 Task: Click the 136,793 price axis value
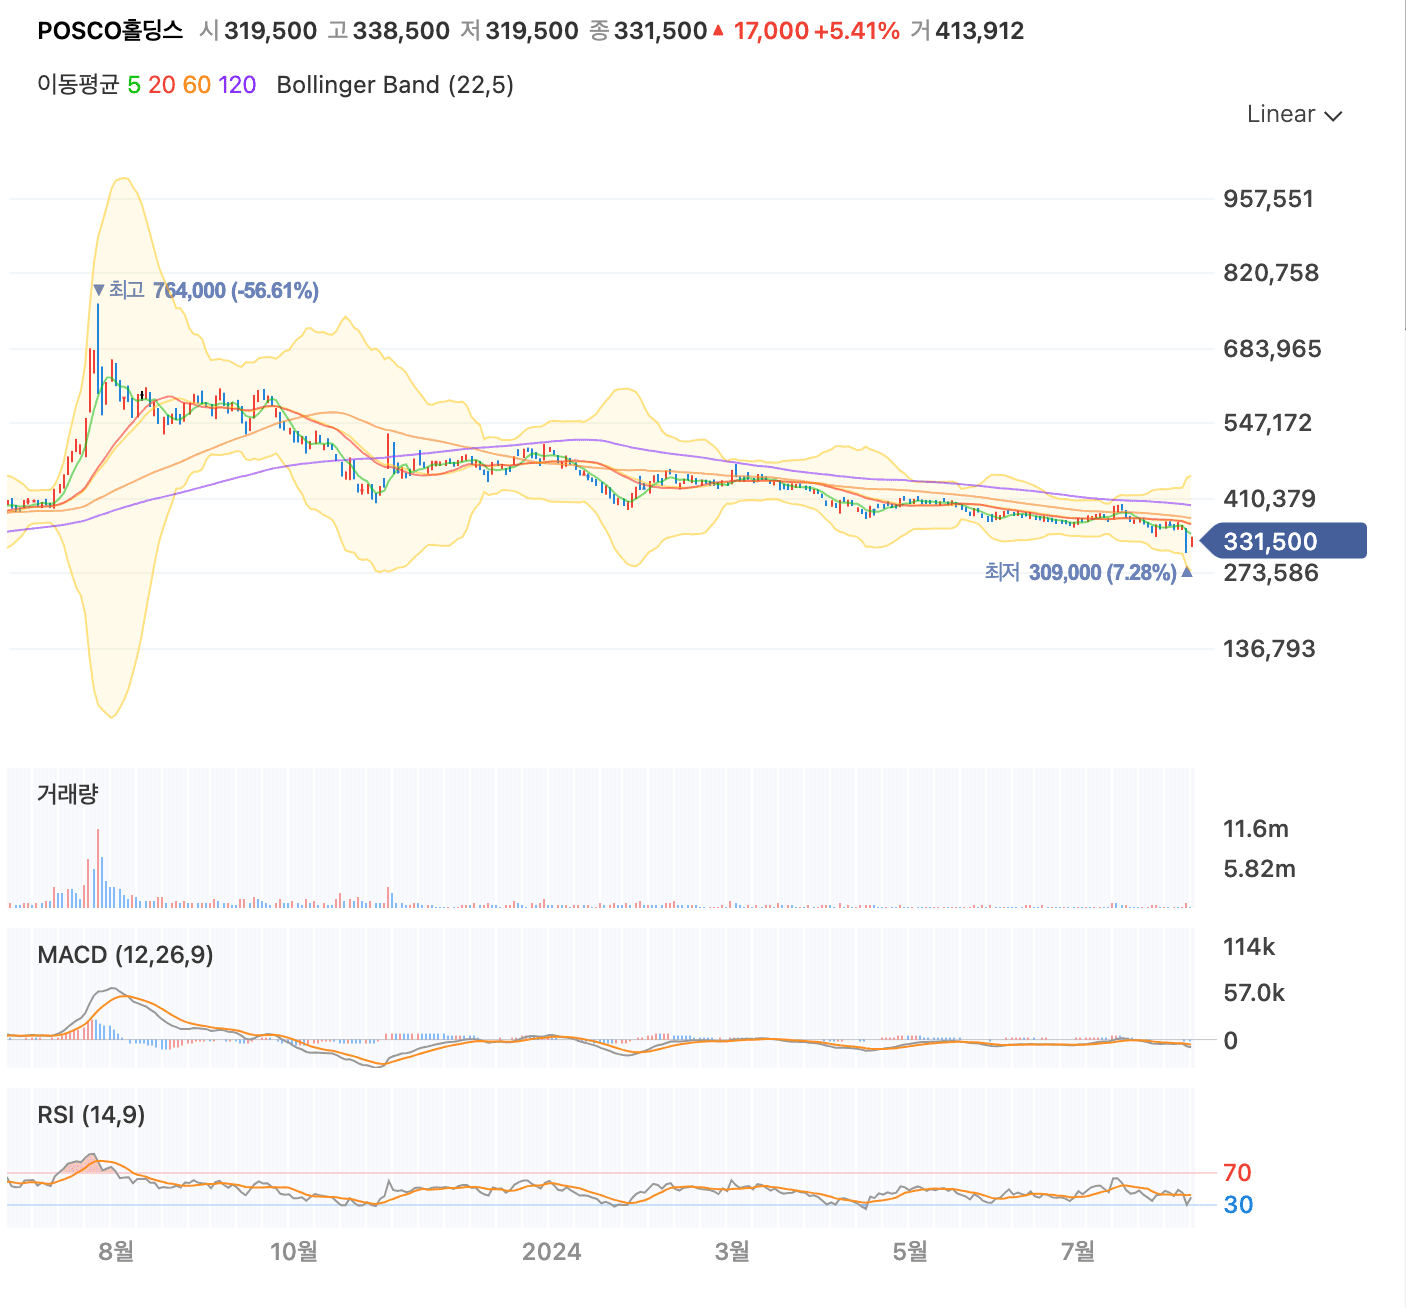[1269, 648]
